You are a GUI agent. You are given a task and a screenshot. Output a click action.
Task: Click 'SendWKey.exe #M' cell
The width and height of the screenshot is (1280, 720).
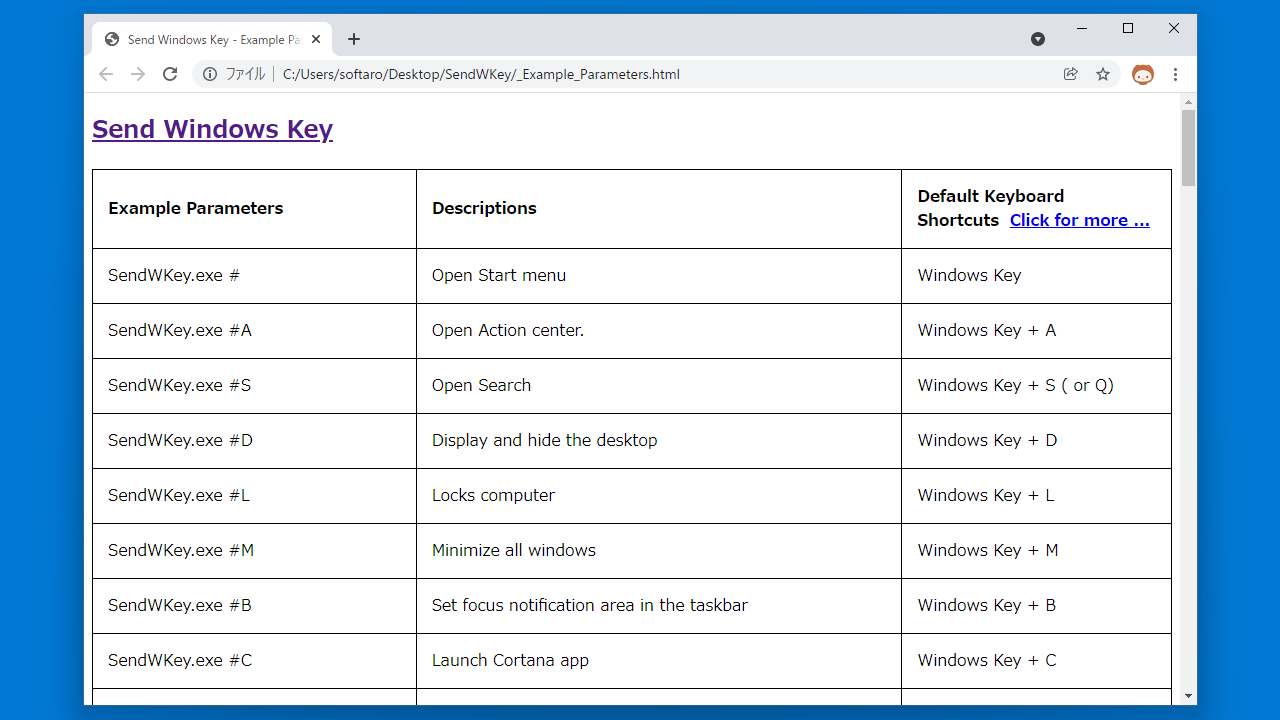pyautogui.click(x=254, y=551)
